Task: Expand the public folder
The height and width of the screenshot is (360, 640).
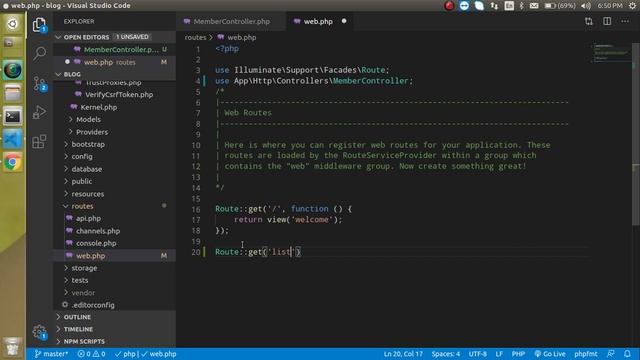Action: [82, 181]
